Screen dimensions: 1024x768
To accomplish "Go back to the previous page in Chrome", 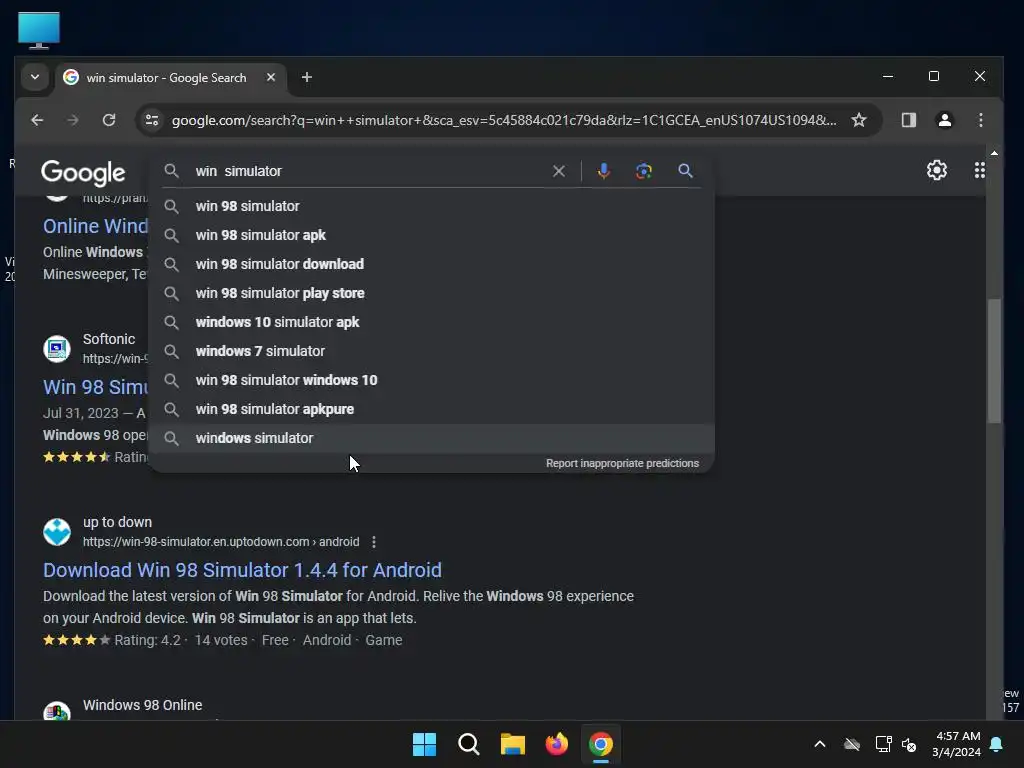I will point(37,120).
